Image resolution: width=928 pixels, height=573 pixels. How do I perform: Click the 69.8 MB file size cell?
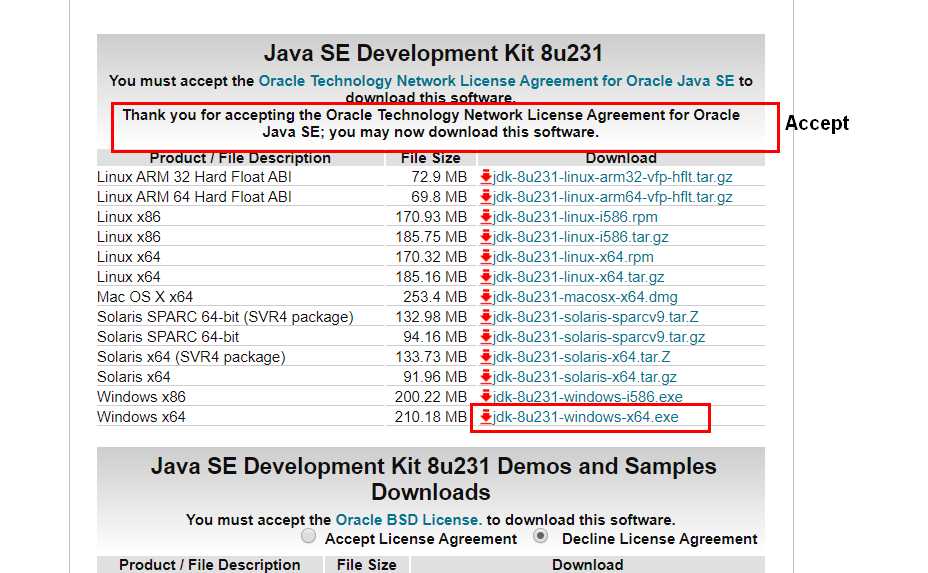click(439, 197)
